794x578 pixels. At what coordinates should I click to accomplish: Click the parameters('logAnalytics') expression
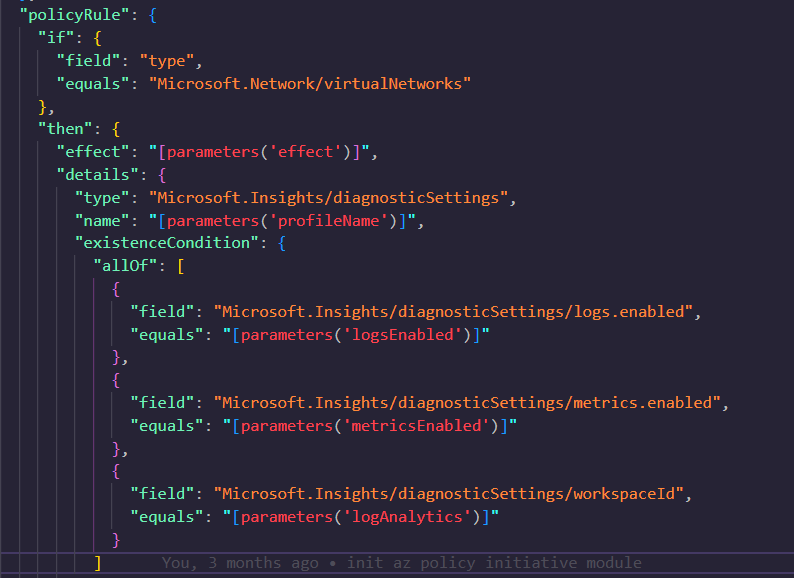(x=361, y=516)
